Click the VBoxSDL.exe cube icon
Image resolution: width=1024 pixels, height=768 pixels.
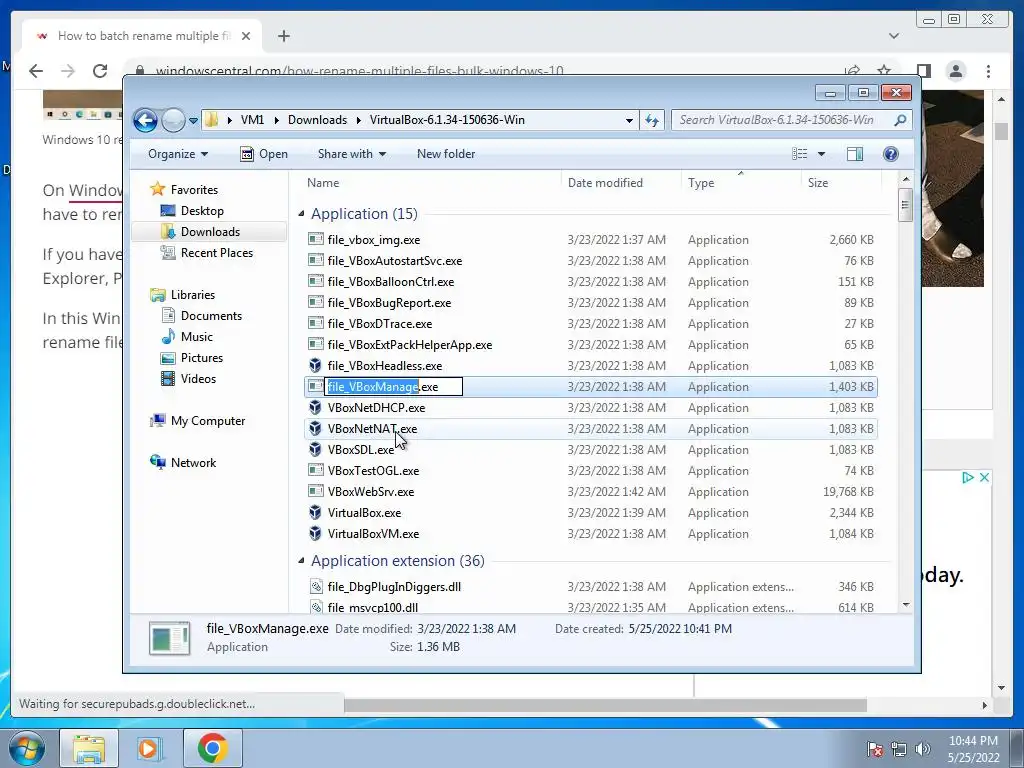pos(315,449)
